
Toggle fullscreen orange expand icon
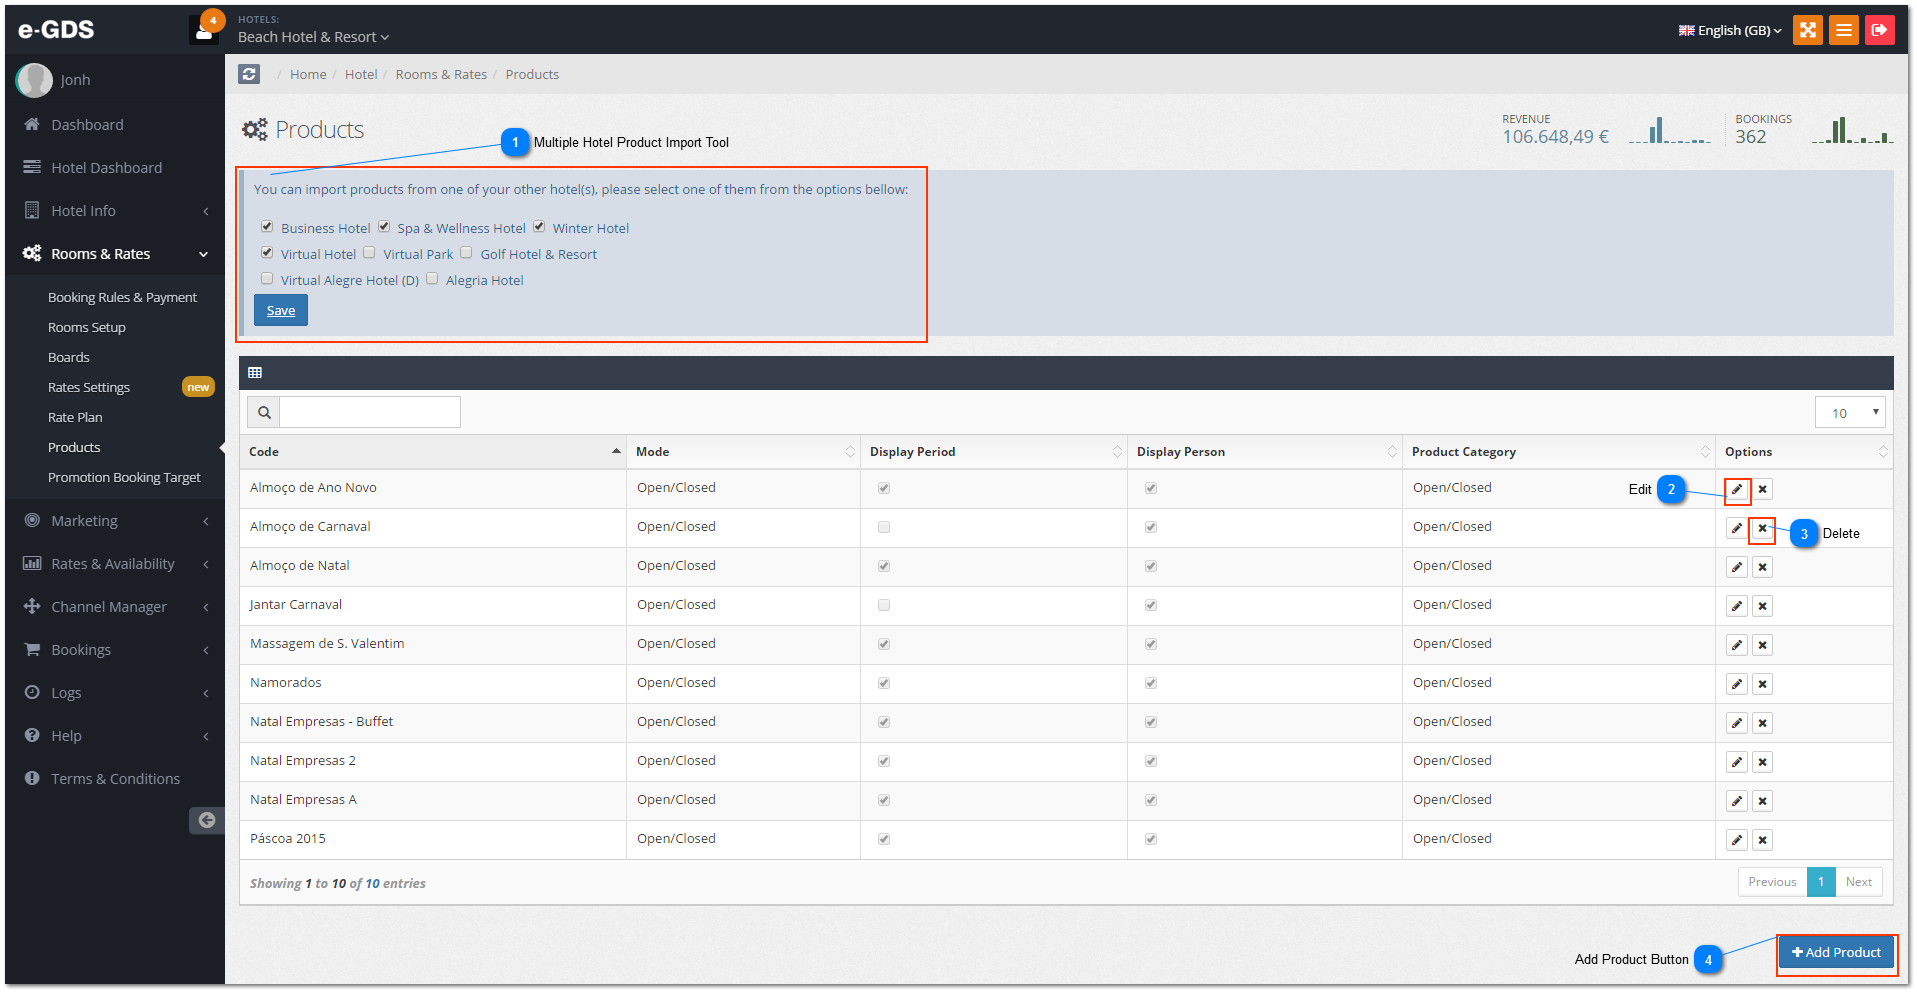click(1807, 30)
